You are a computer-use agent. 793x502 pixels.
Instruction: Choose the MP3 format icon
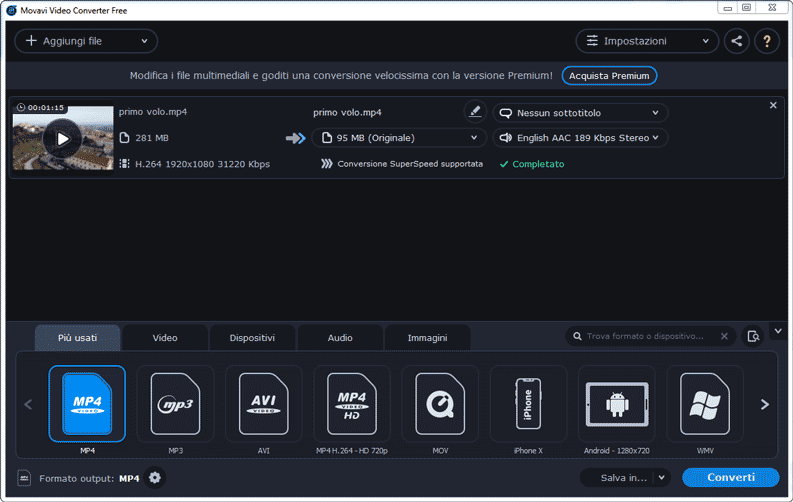(175, 403)
